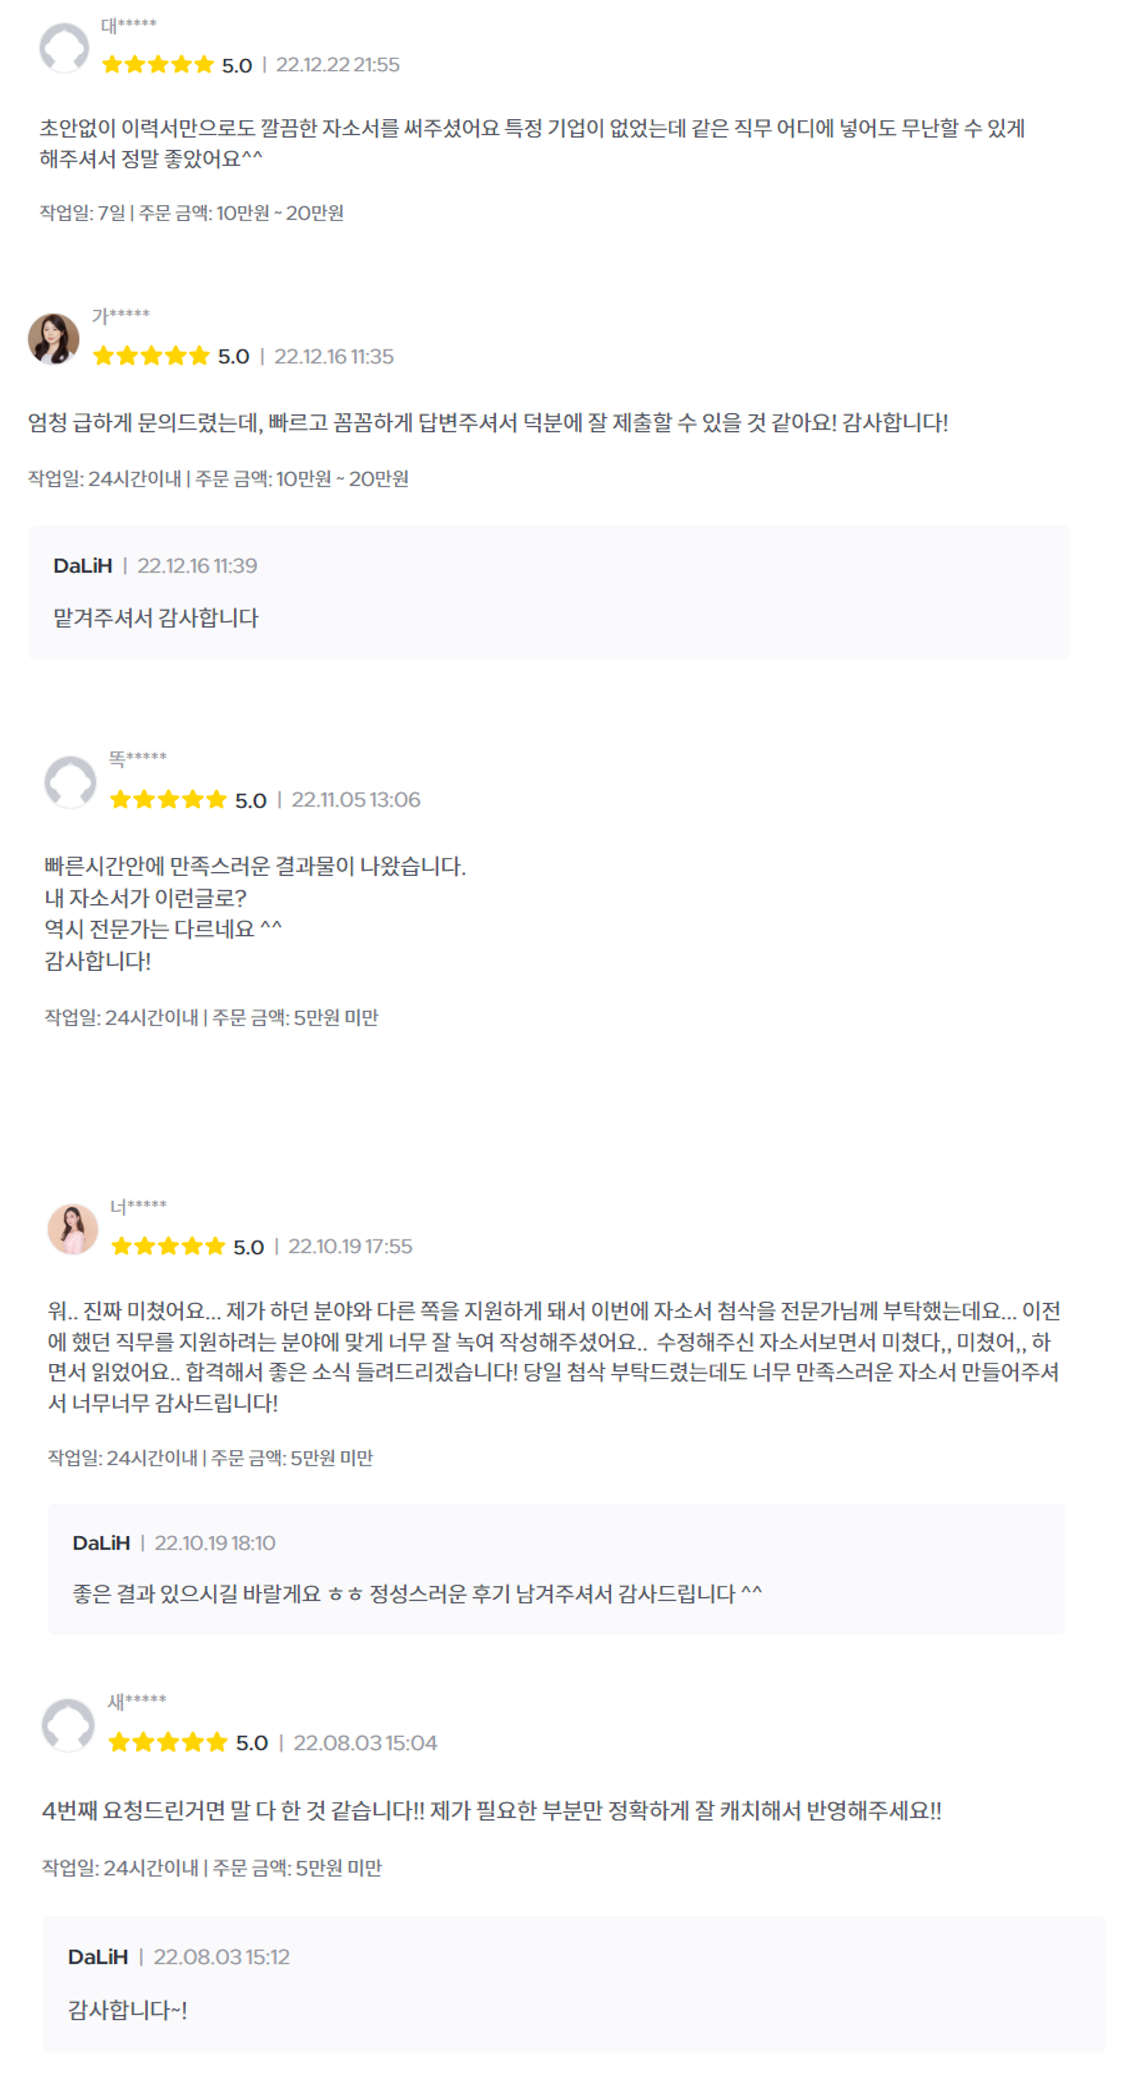Screen dimensions: 1128x2088
Task: Click the DaLiH name in the 22.10.19 18:10 reply
Action: (101, 1543)
